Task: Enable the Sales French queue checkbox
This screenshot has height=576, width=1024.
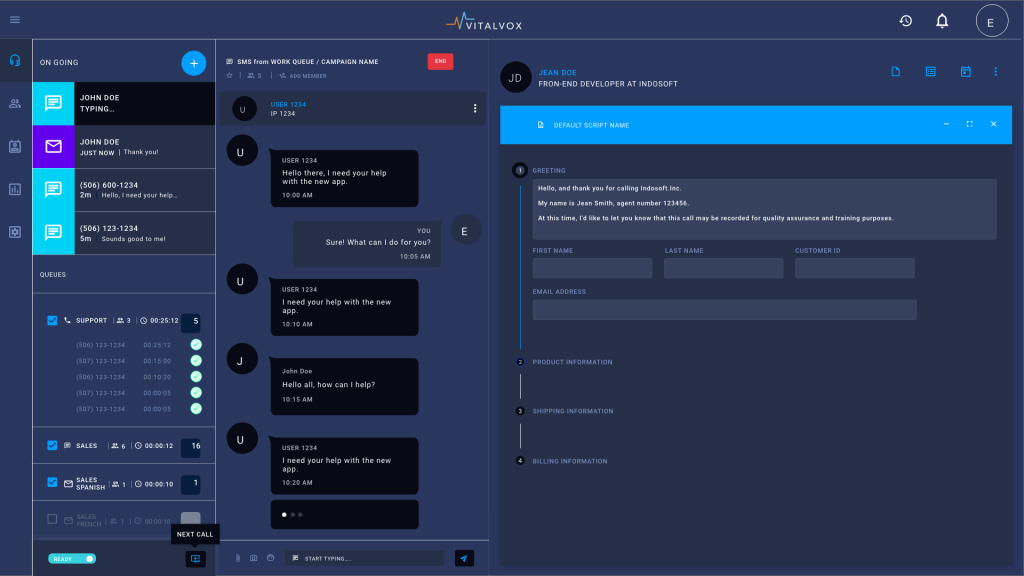Action: point(53,520)
